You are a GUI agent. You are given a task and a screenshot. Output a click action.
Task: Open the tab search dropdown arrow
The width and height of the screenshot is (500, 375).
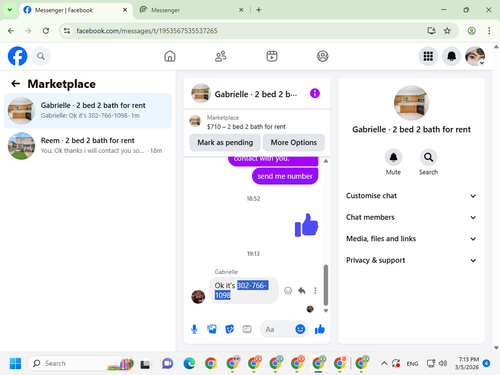(x=10, y=10)
